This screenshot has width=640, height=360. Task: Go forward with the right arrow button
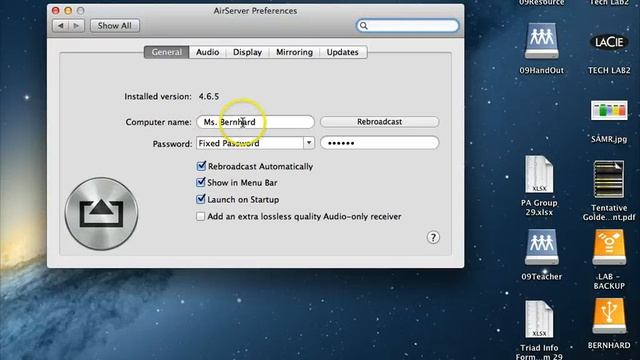[x=76, y=26]
